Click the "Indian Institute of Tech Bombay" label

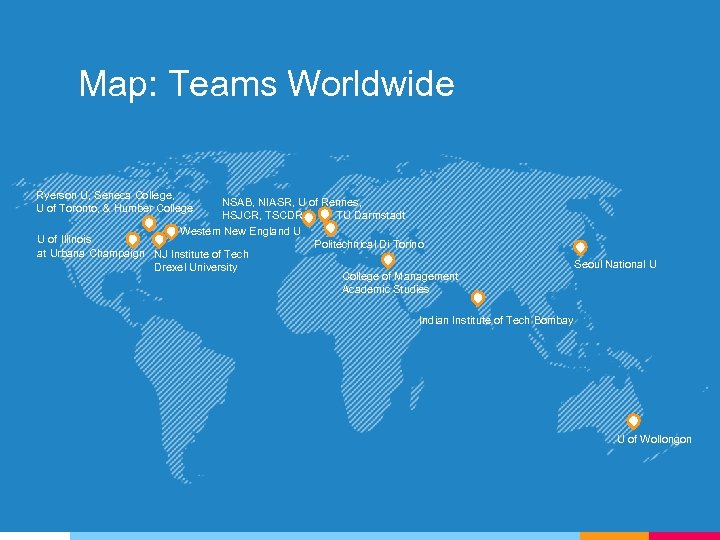[x=496, y=320]
